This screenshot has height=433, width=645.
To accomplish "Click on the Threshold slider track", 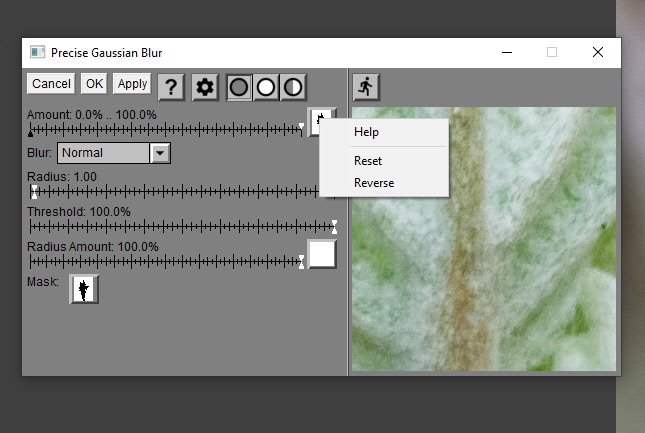I will tap(180, 227).
